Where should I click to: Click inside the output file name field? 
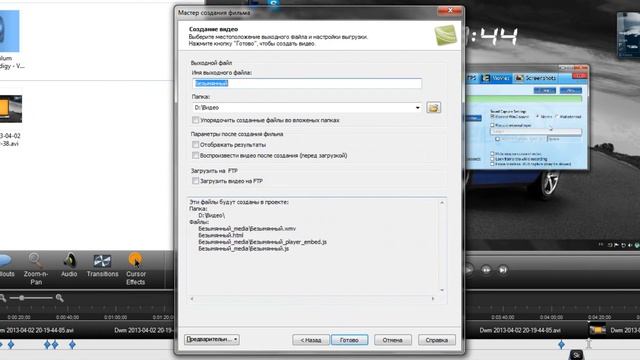pos(307,83)
